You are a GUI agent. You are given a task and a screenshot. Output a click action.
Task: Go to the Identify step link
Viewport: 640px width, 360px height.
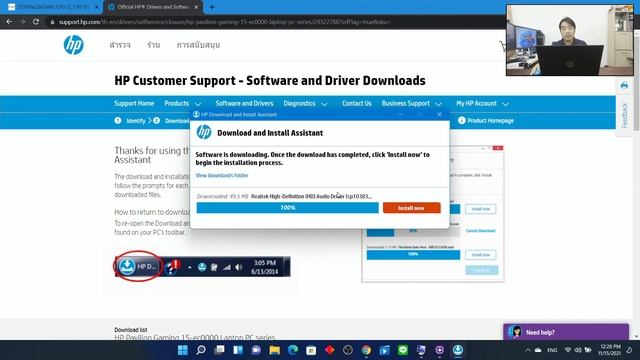pos(136,121)
